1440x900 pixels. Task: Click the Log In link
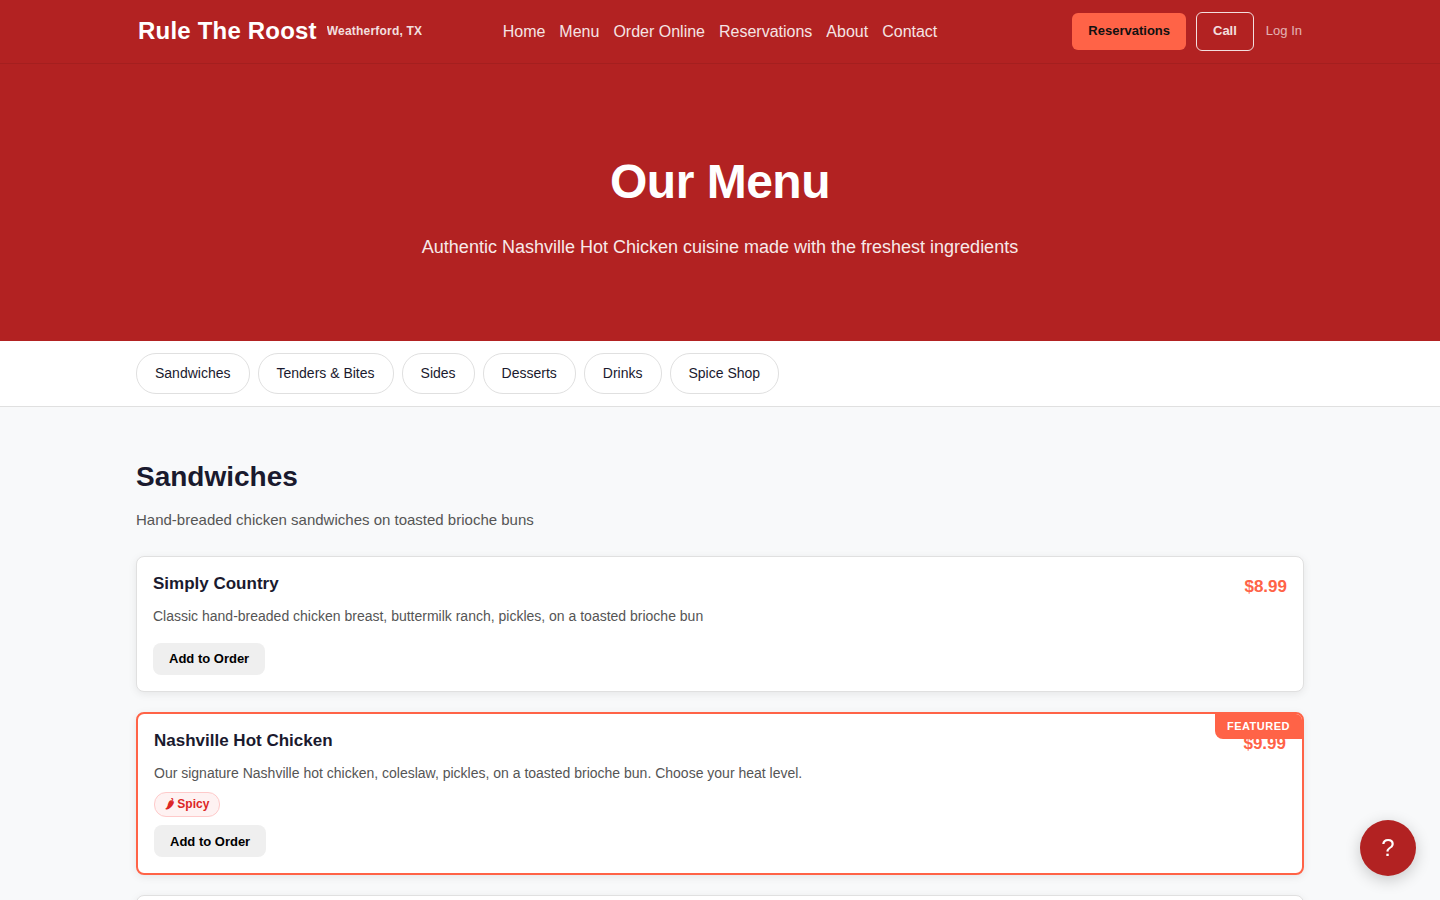click(x=1283, y=31)
